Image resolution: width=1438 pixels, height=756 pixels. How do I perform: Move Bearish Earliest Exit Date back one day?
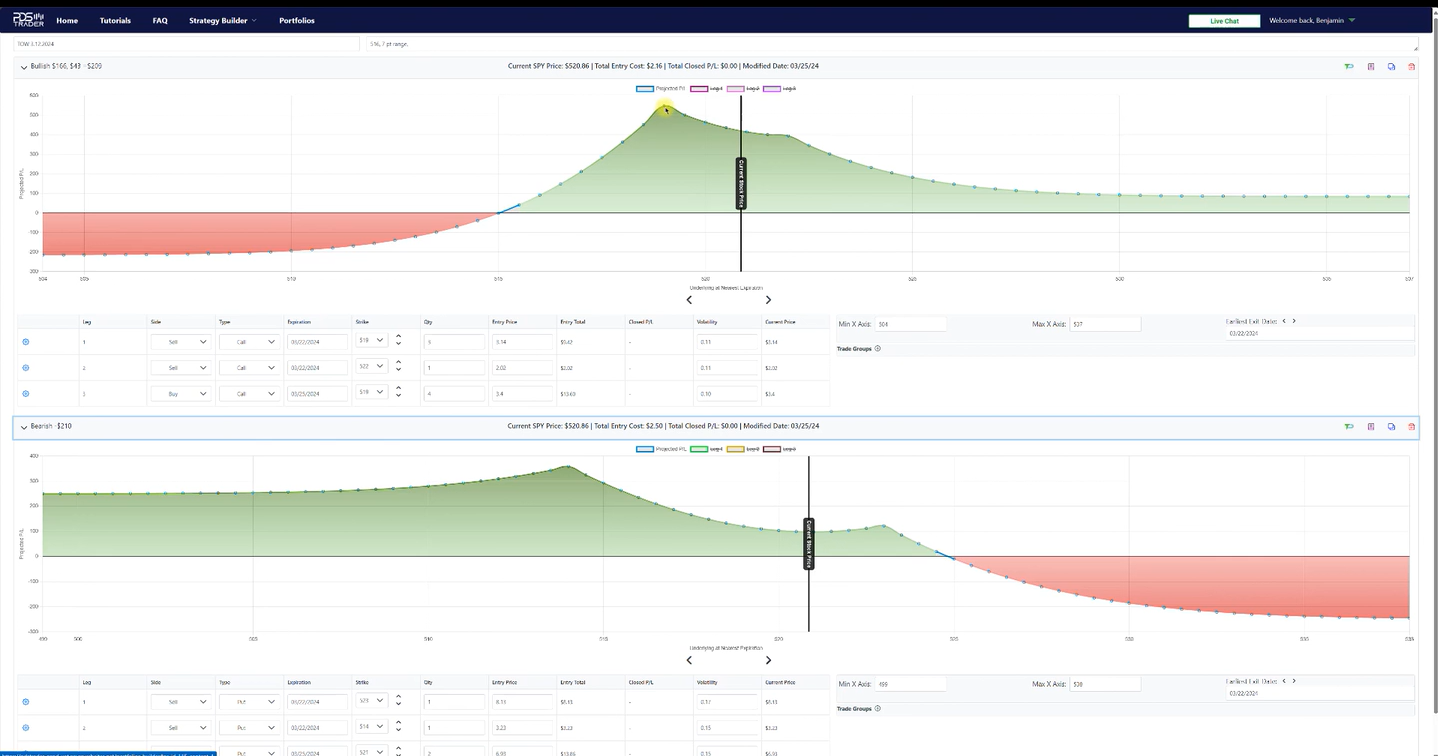coord(1284,681)
